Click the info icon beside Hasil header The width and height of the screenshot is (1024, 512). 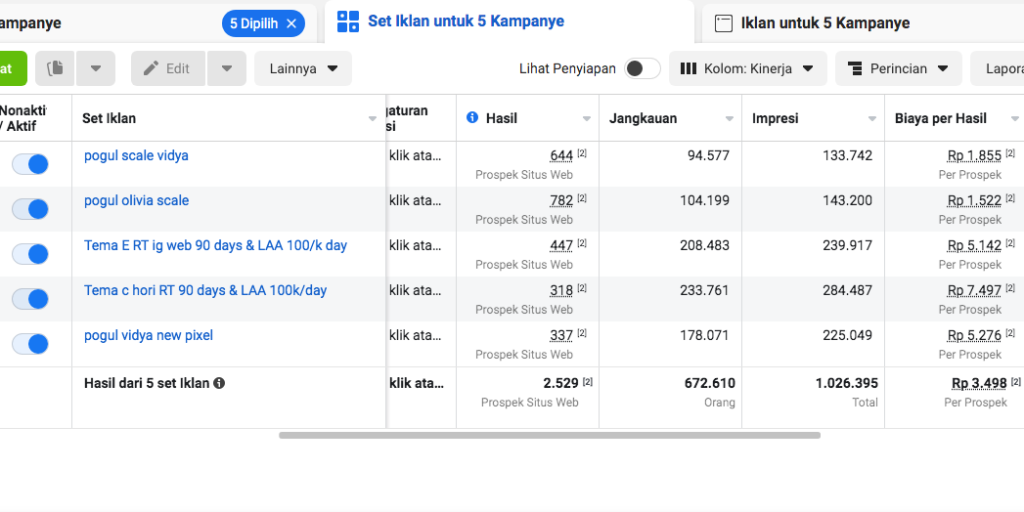coord(472,118)
